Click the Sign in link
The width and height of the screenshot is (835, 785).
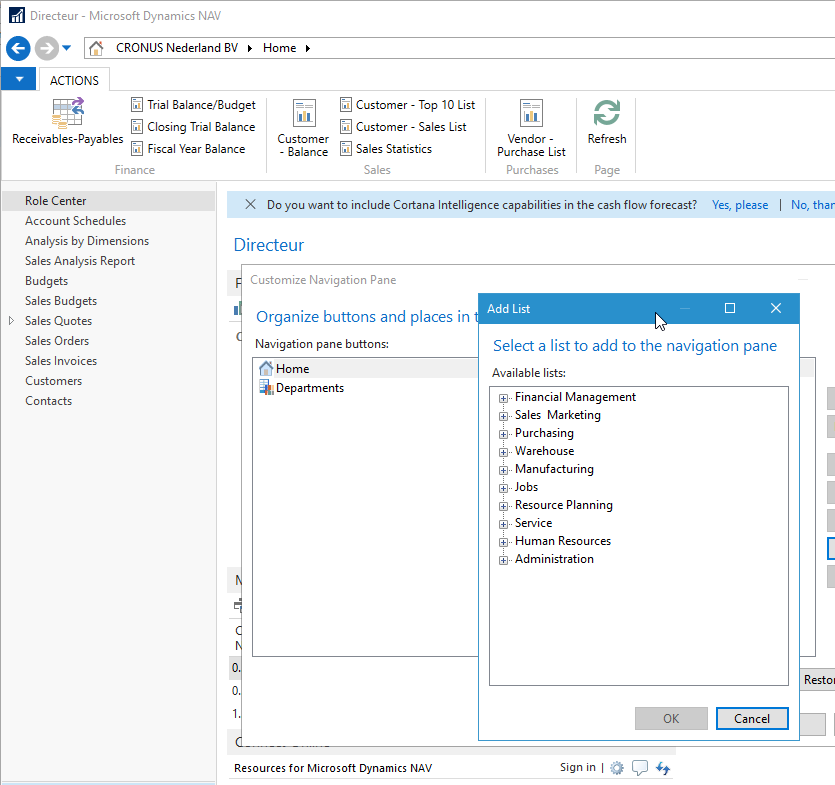tap(578, 767)
